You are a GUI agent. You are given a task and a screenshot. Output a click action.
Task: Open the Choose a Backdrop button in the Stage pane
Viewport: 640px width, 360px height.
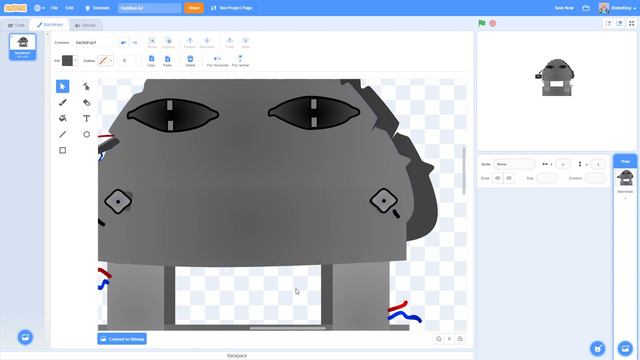tap(625, 349)
